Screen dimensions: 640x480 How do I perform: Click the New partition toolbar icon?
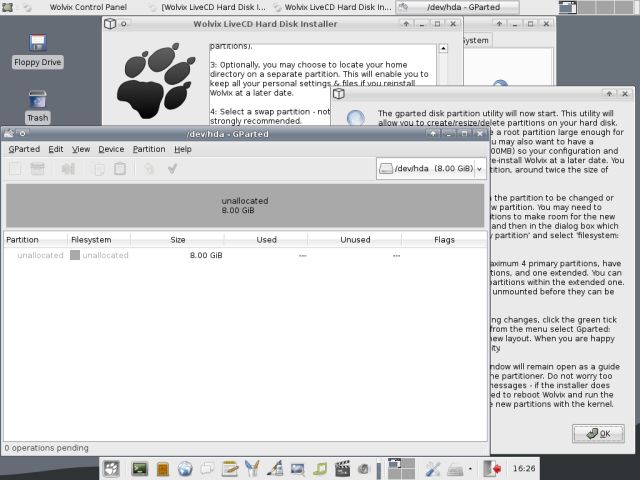(x=16, y=169)
